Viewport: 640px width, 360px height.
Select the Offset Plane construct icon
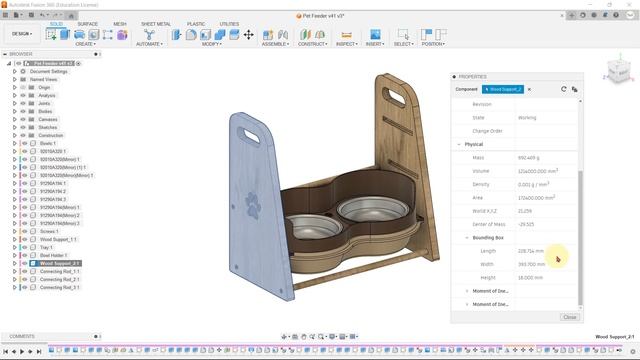coord(305,35)
